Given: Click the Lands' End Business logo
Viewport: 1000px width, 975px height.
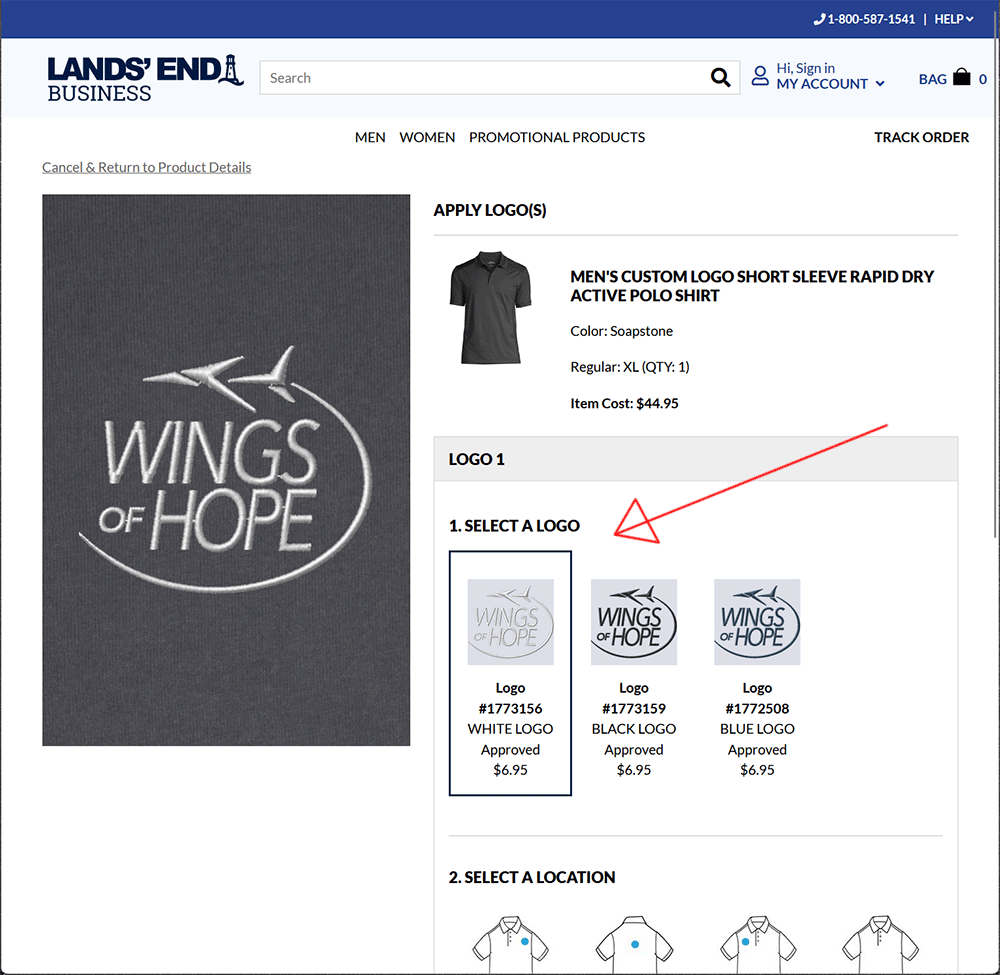Looking at the screenshot, I should pyautogui.click(x=145, y=78).
